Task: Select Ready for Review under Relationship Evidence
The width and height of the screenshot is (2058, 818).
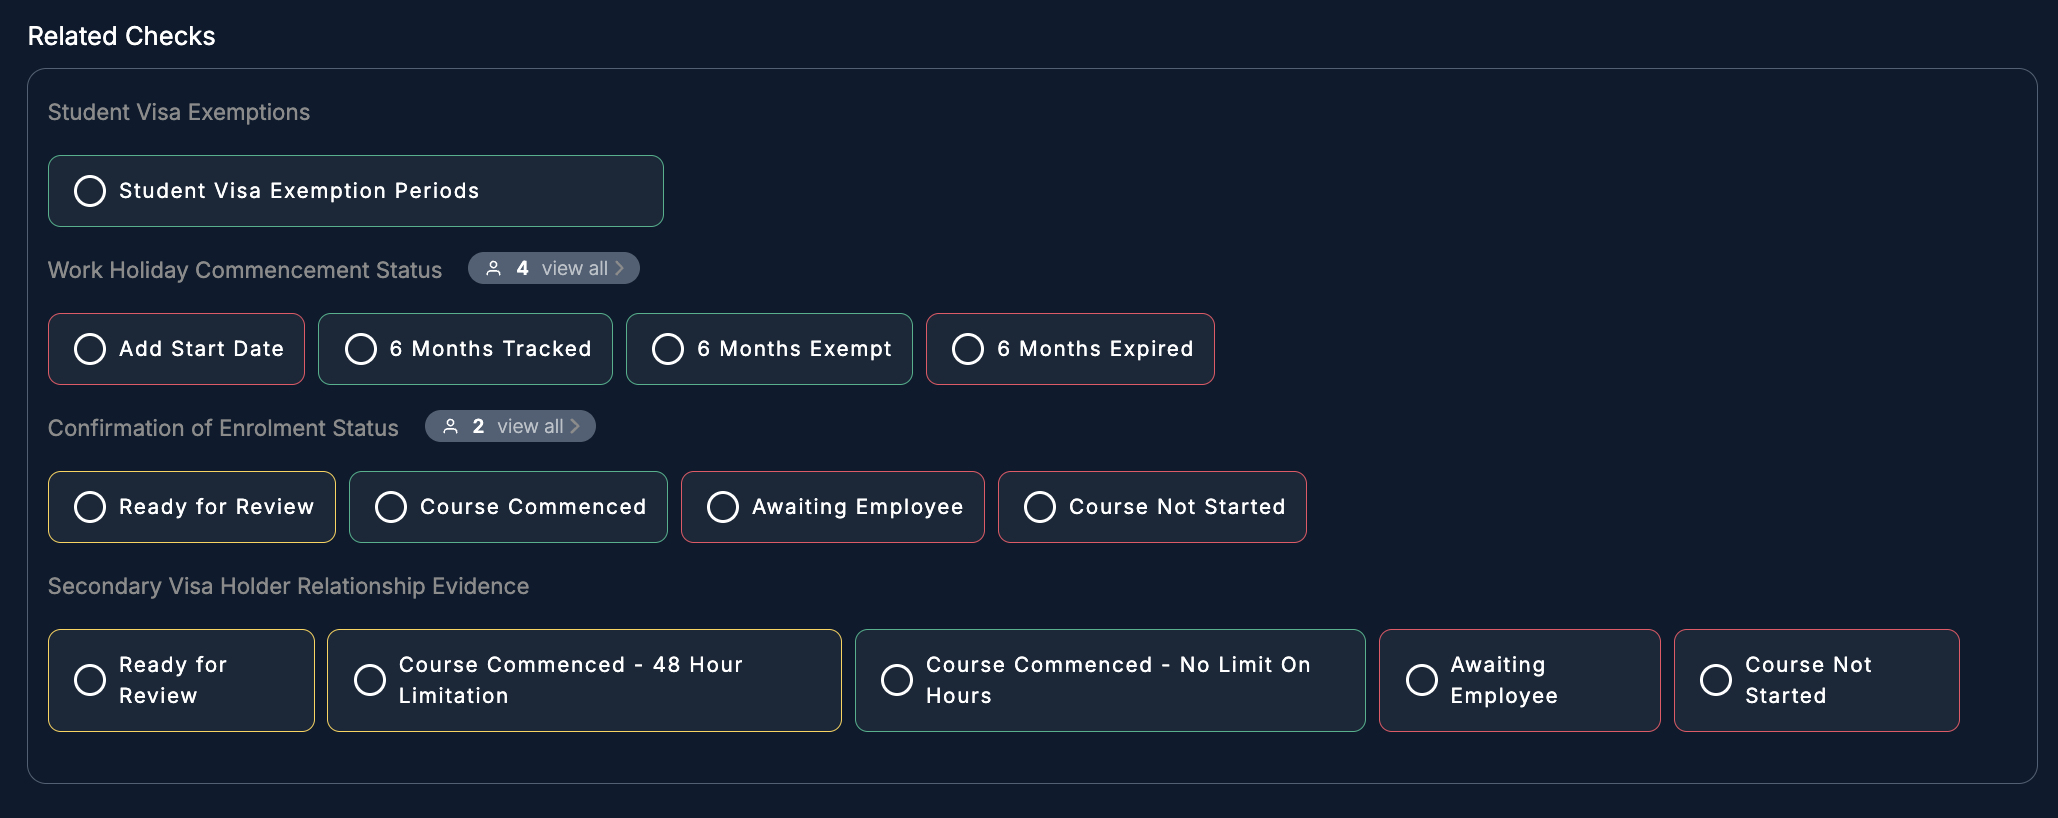Action: (181, 680)
